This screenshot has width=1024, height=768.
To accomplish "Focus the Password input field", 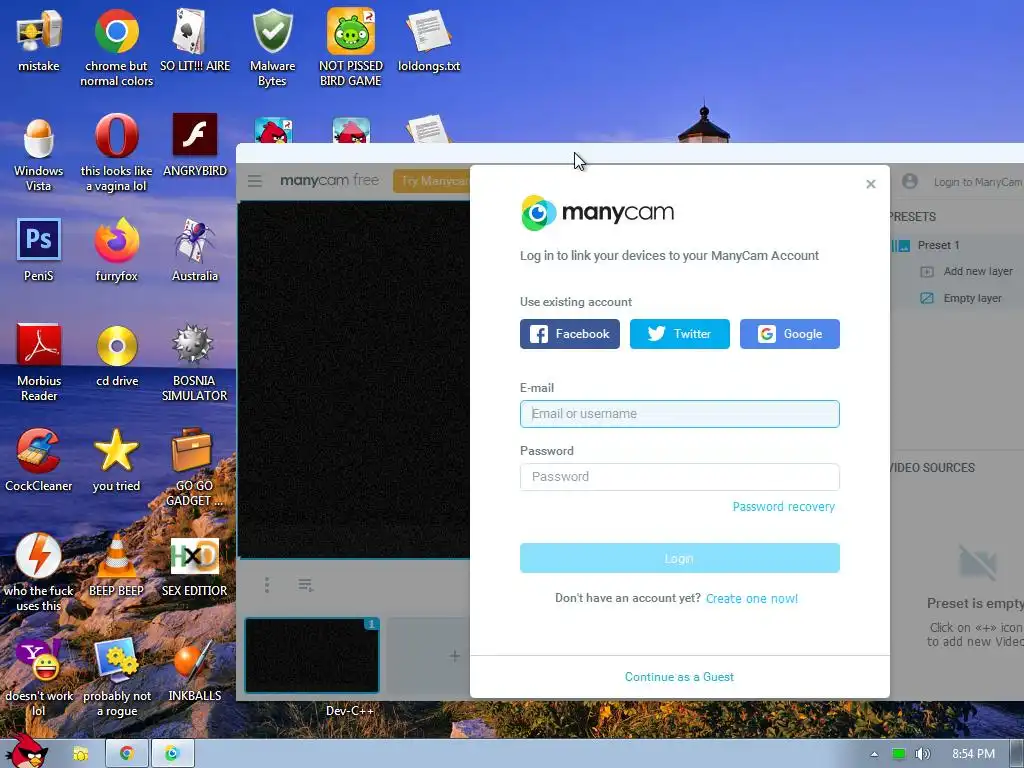I will 679,477.
